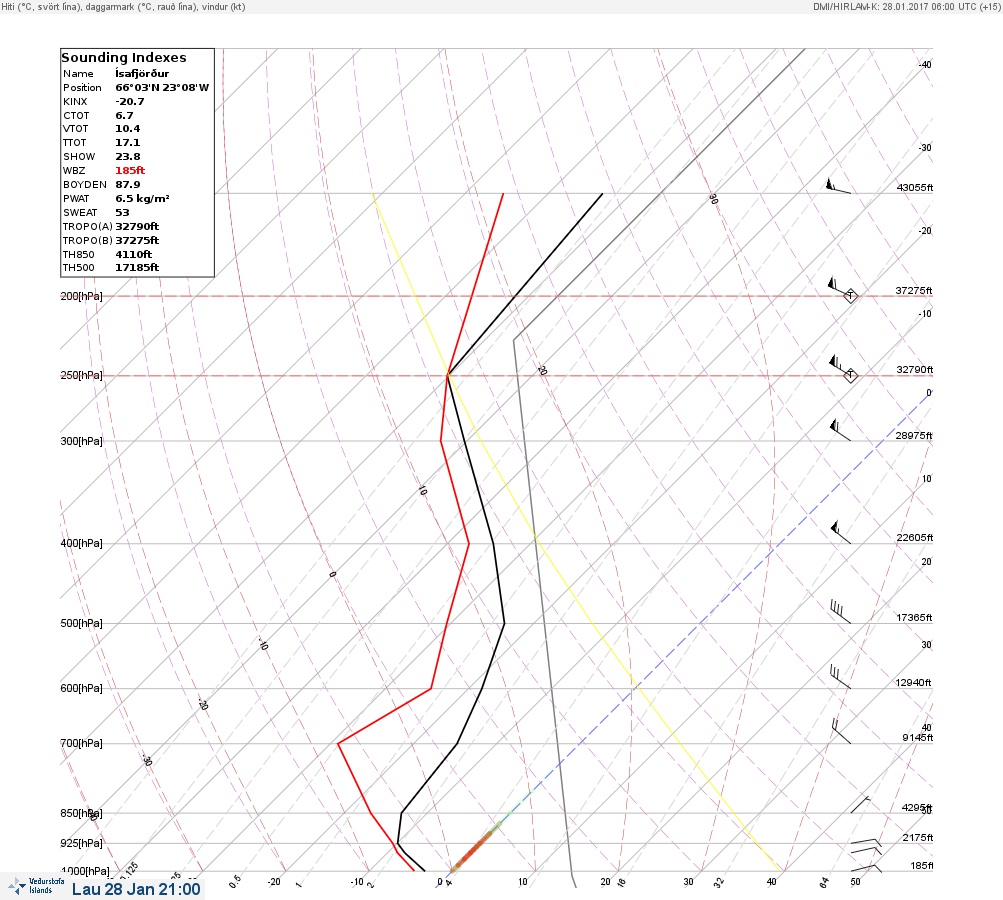
Task: Click the wind barb at 185ft
Action: click(866, 868)
